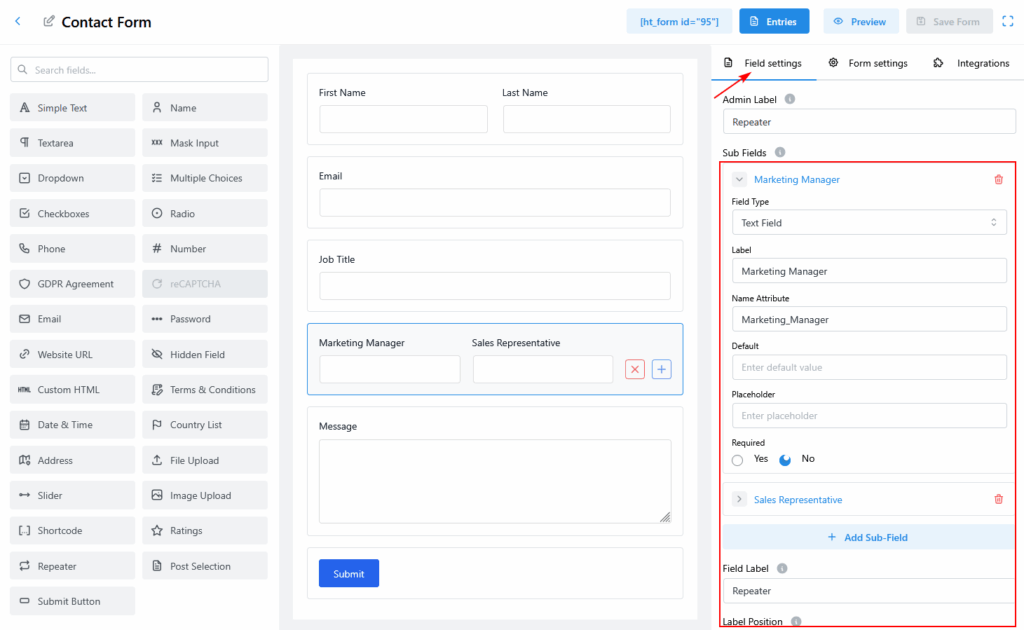Switch to the Form settings tab
This screenshot has width=1024, height=630.
868,63
